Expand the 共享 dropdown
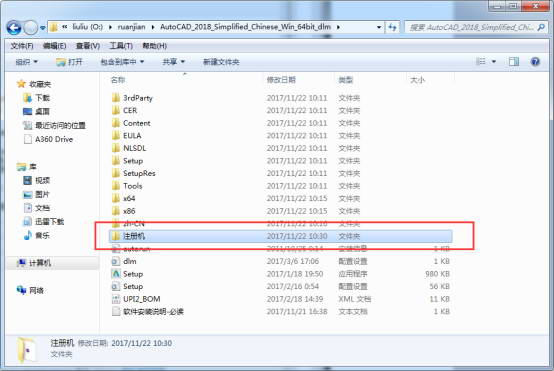Screen dimensions: 554x371 (x=173, y=62)
